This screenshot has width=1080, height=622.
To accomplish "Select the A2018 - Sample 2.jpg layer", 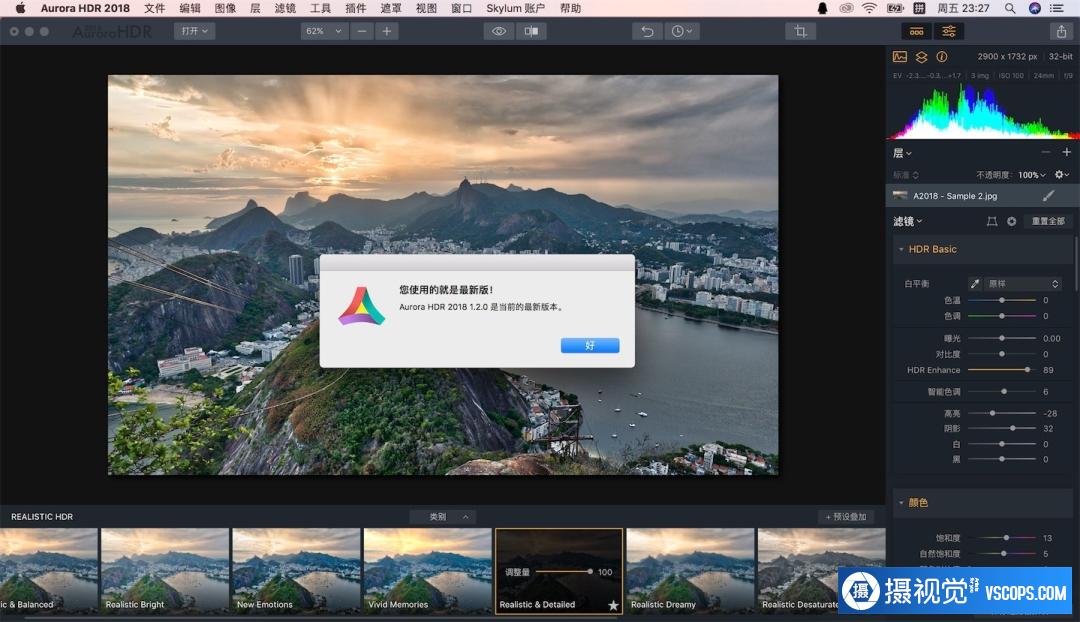I will [x=982, y=196].
